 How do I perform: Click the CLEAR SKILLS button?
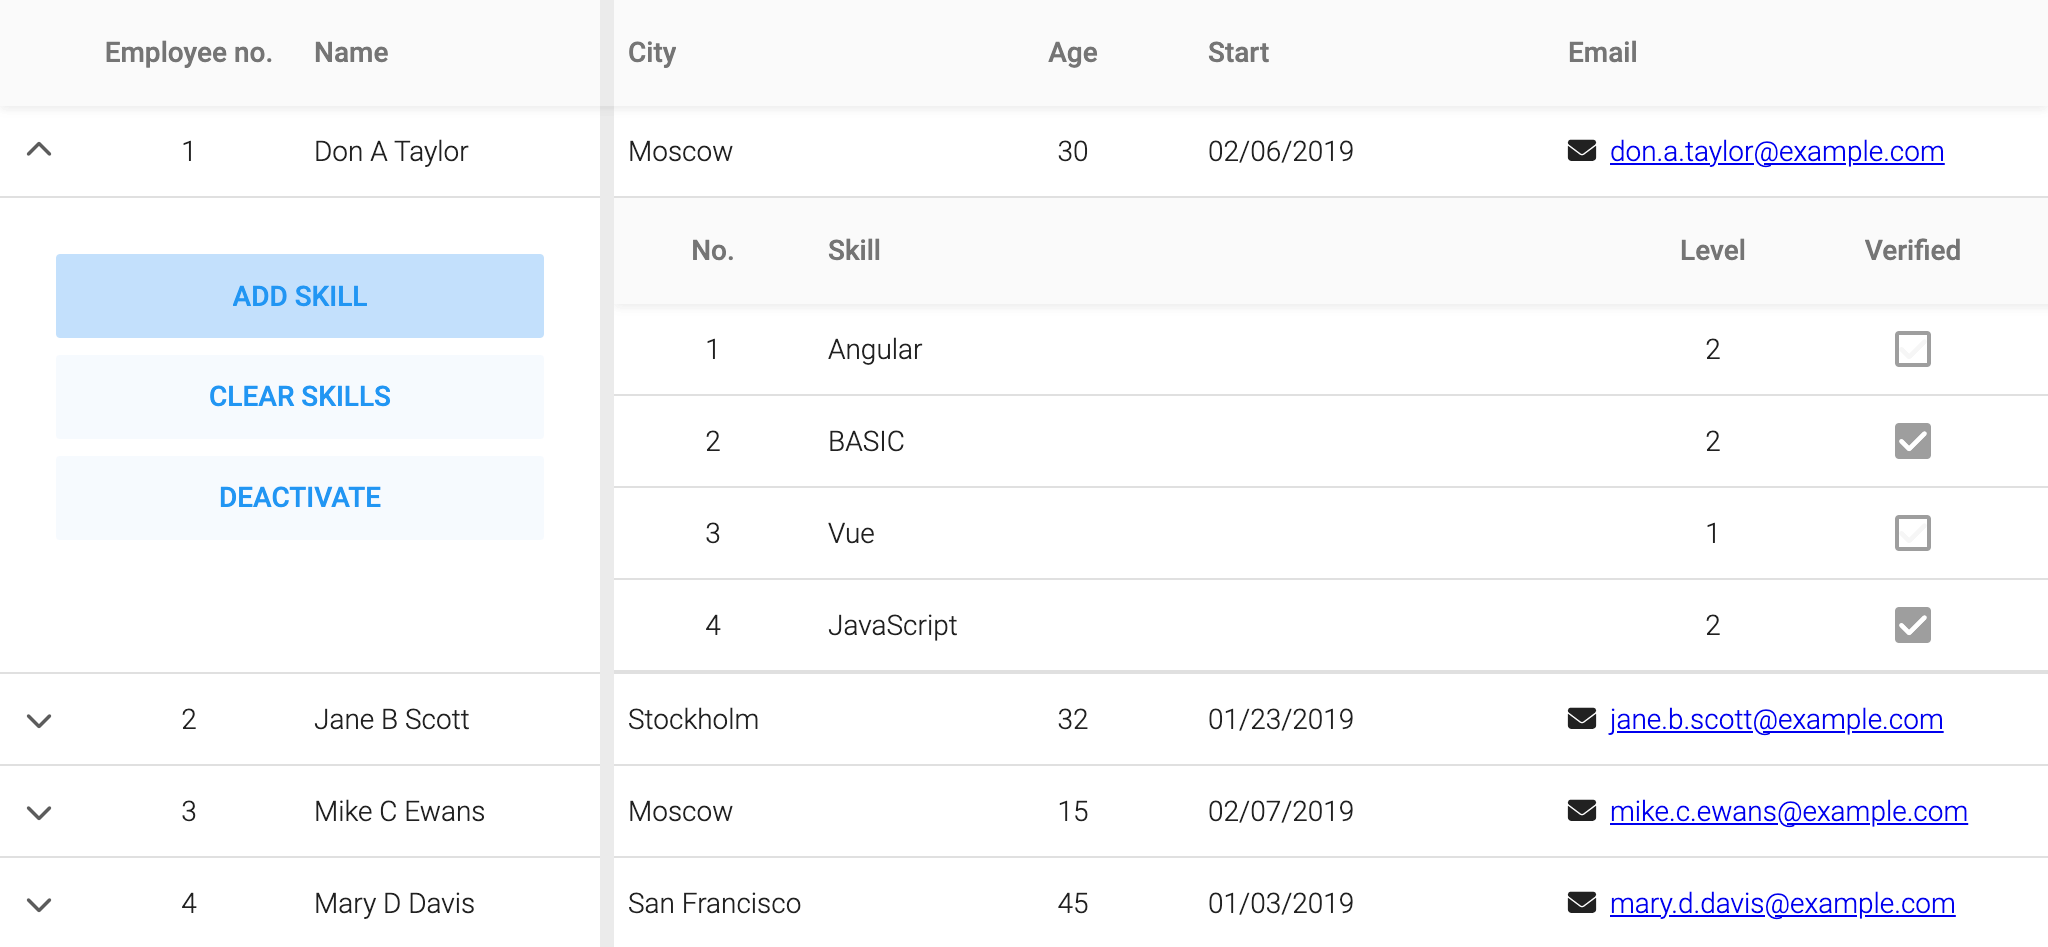[300, 397]
